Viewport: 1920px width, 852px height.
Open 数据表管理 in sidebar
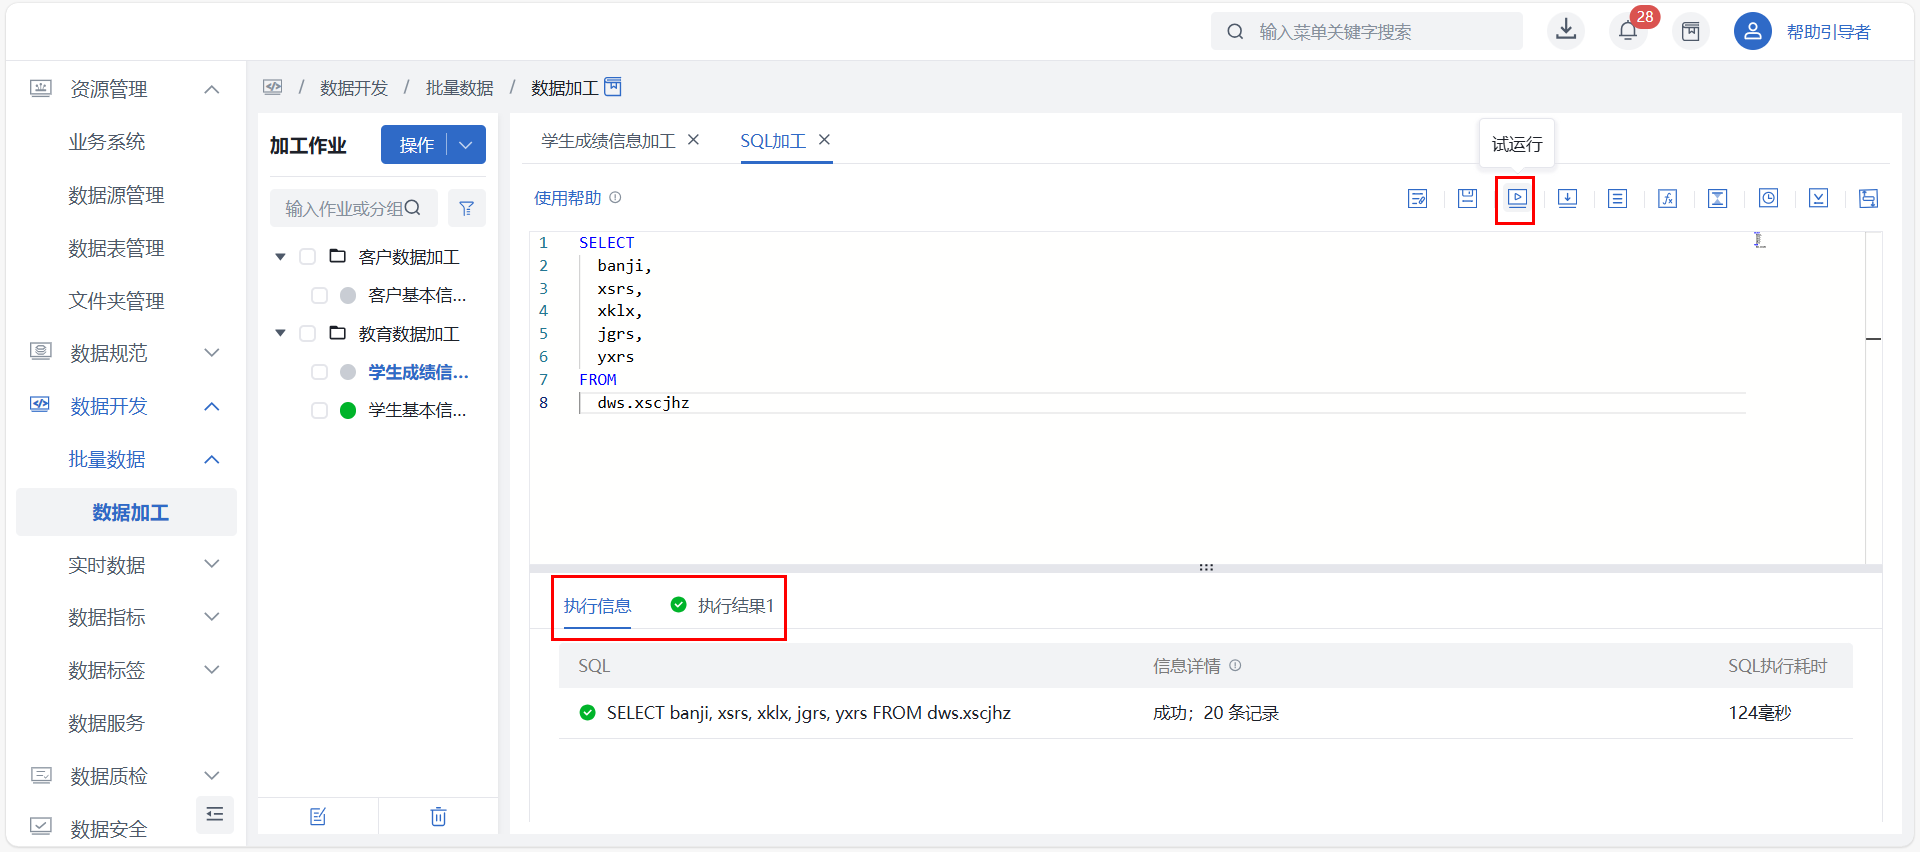tap(116, 248)
